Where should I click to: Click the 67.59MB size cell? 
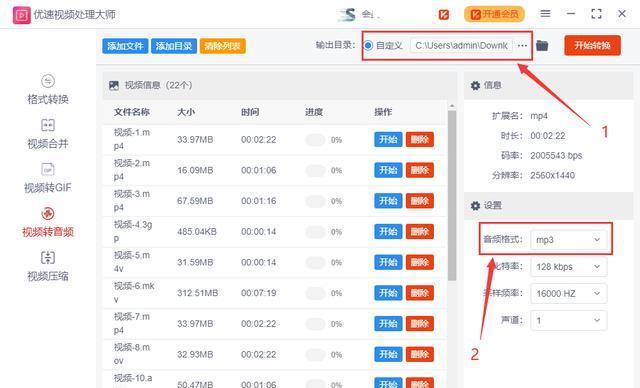pyautogui.click(x=195, y=201)
